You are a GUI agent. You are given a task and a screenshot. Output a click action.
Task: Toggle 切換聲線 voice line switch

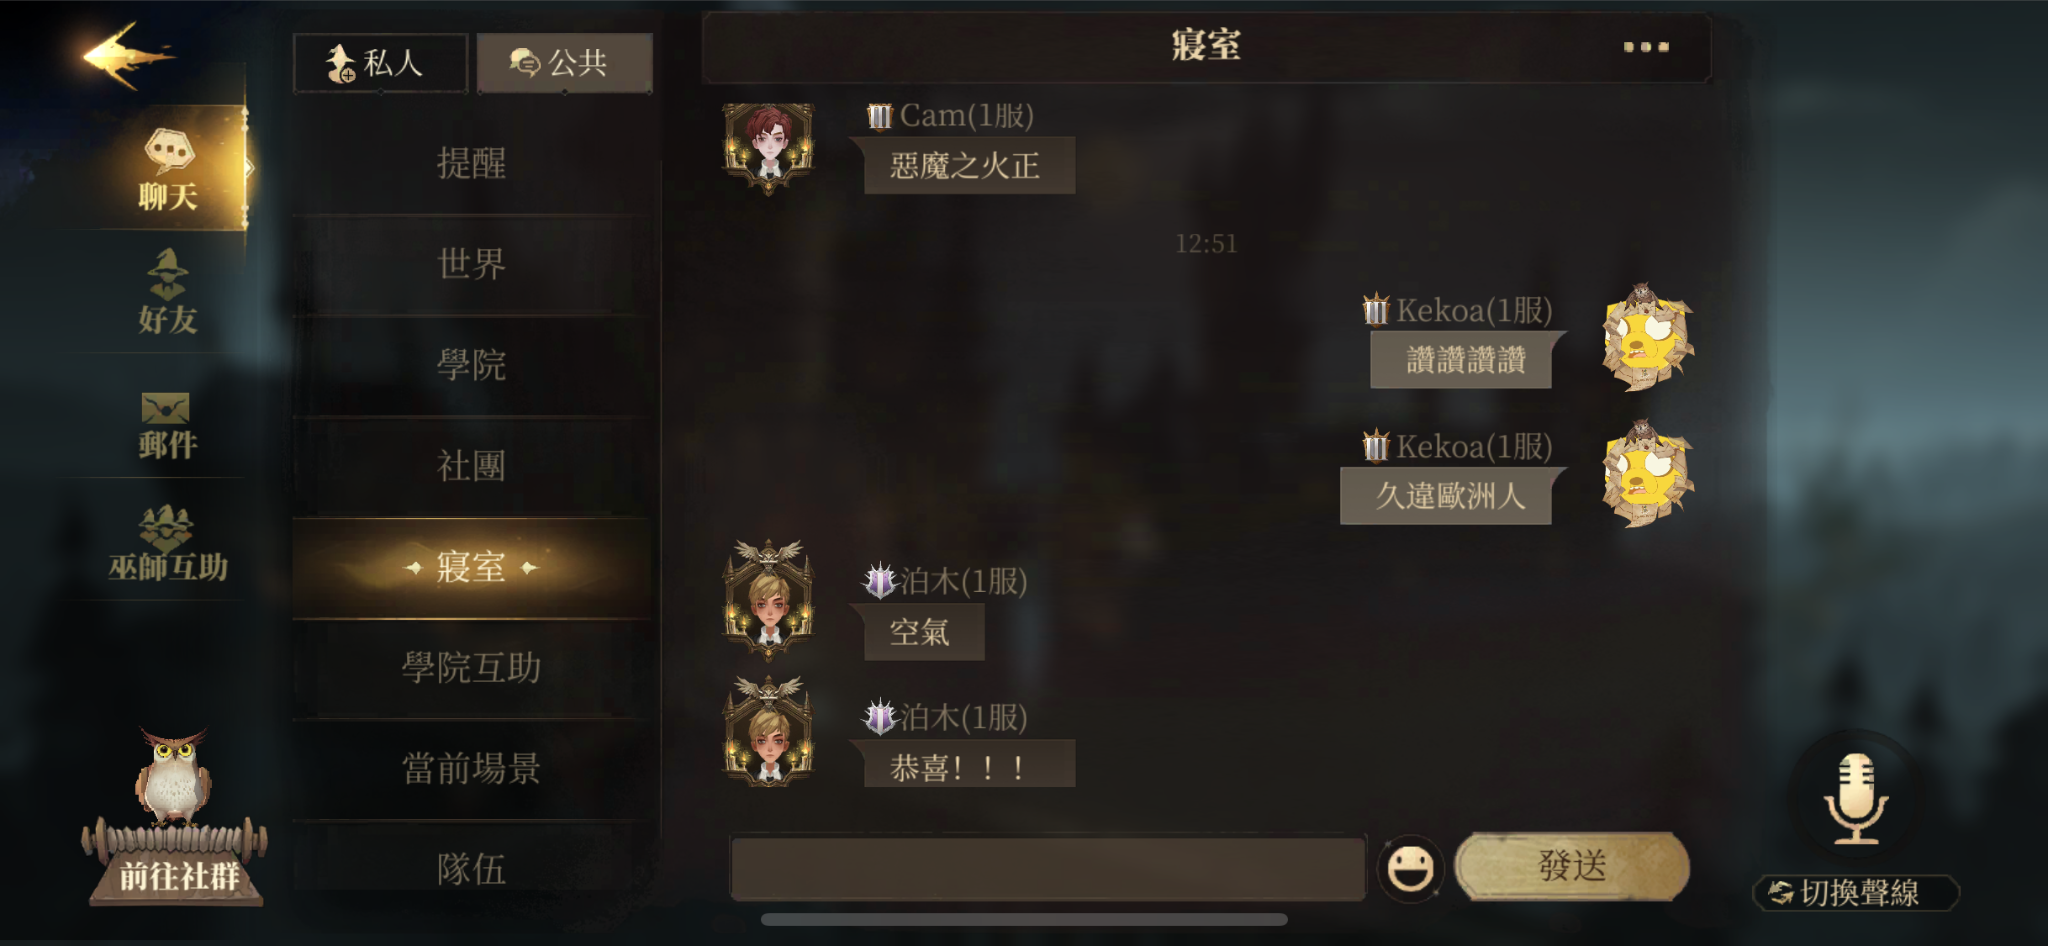1856,892
